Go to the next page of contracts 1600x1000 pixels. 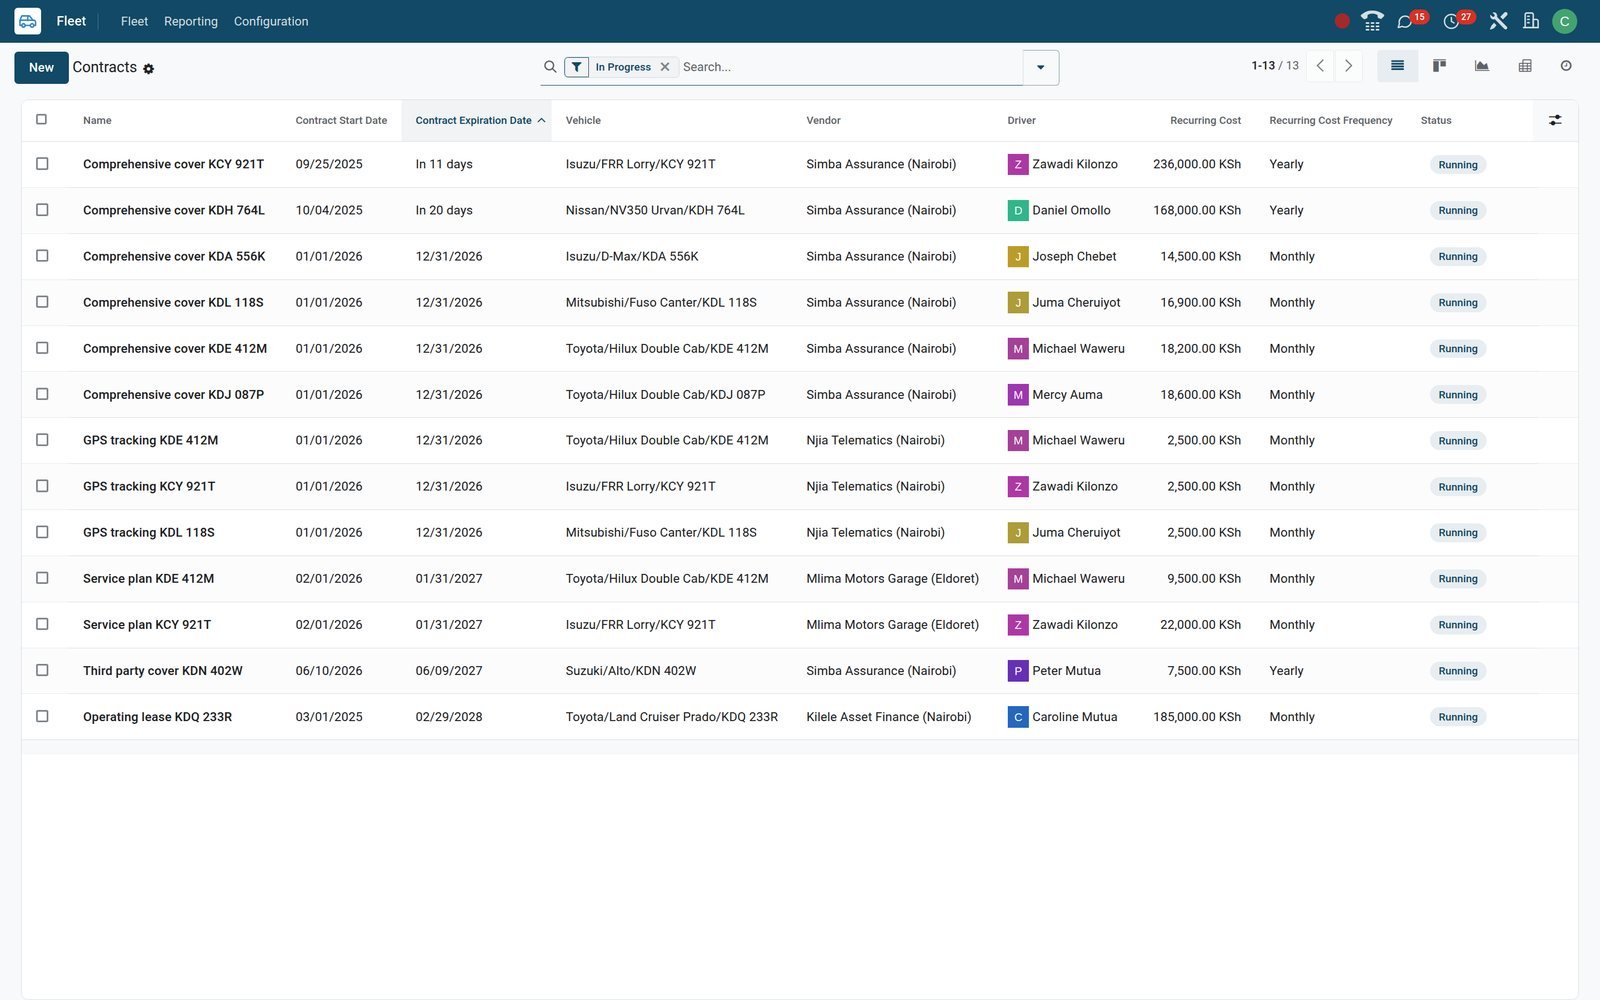tap(1348, 66)
